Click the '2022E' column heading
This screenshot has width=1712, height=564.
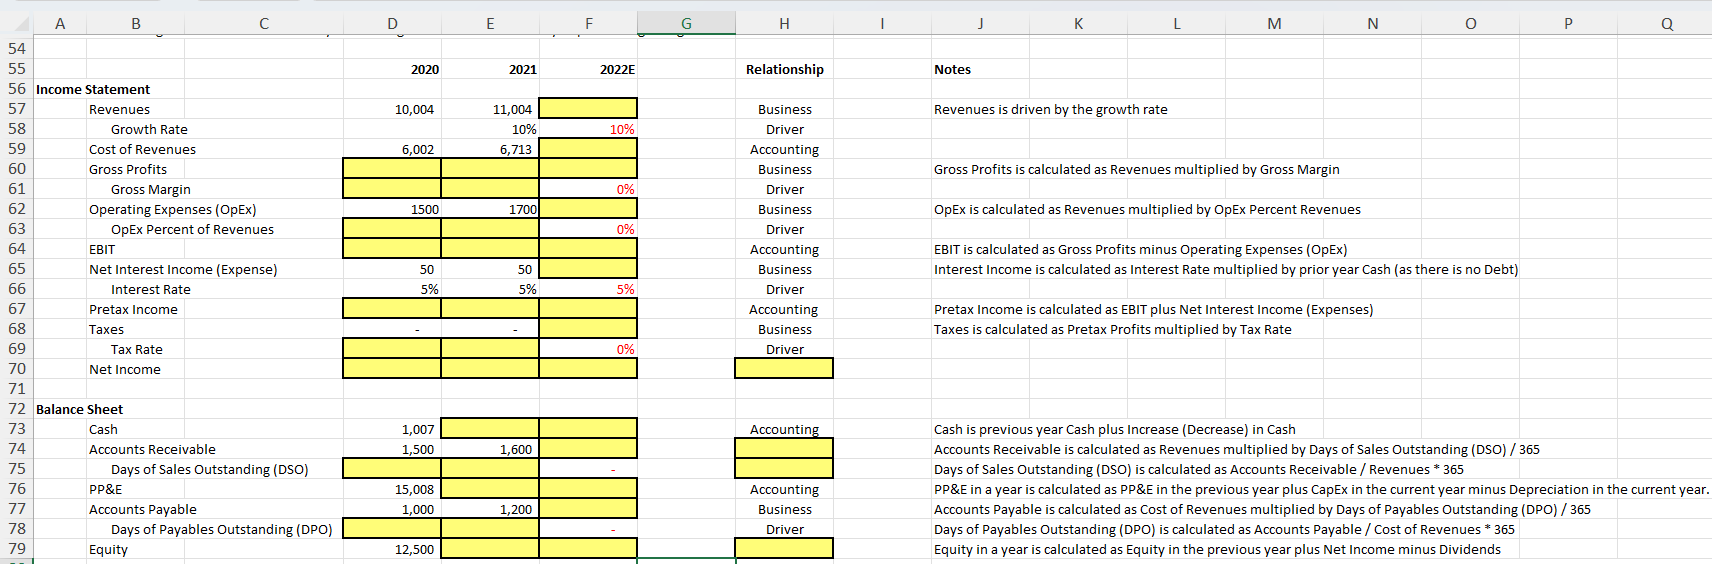click(617, 69)
